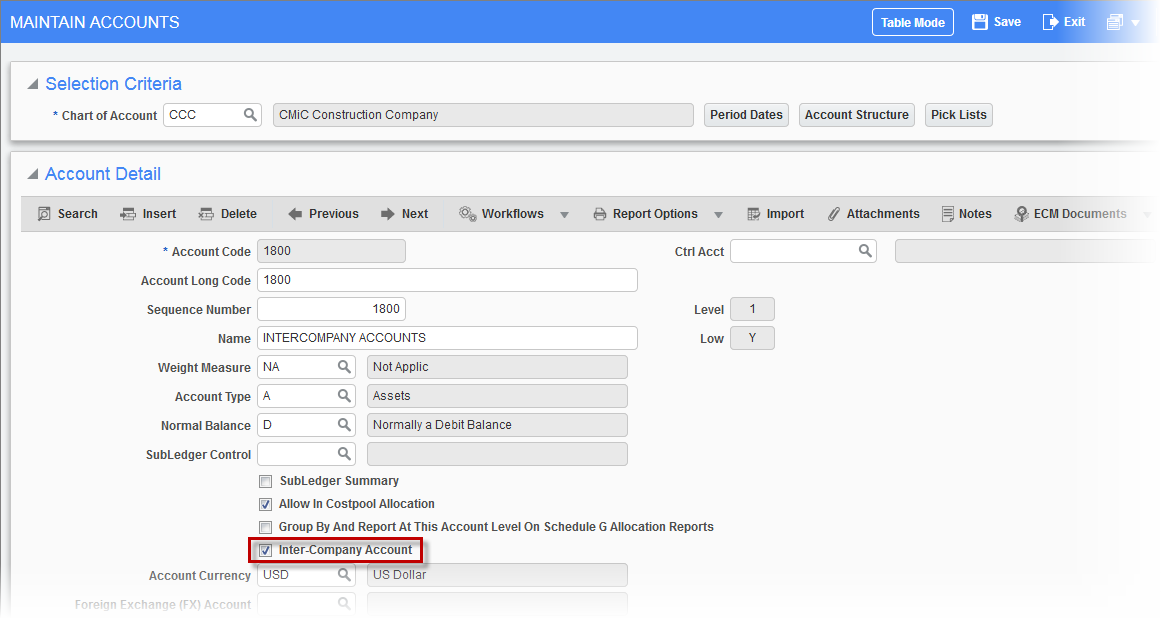
Task: Click the Insert toolbar label
Action: point(159,214)
